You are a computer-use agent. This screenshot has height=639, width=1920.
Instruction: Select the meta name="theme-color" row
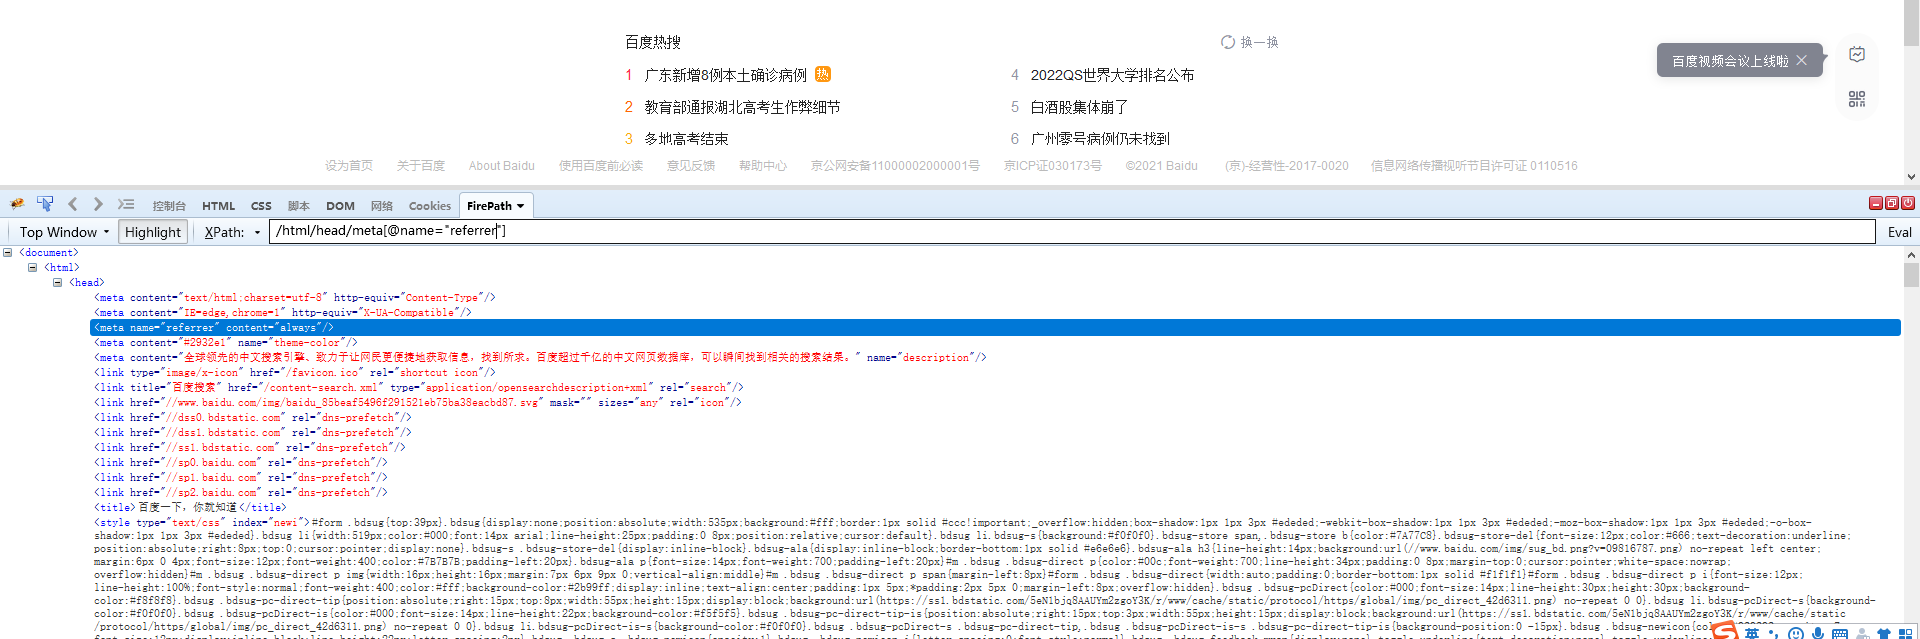(x=226, y=343)
